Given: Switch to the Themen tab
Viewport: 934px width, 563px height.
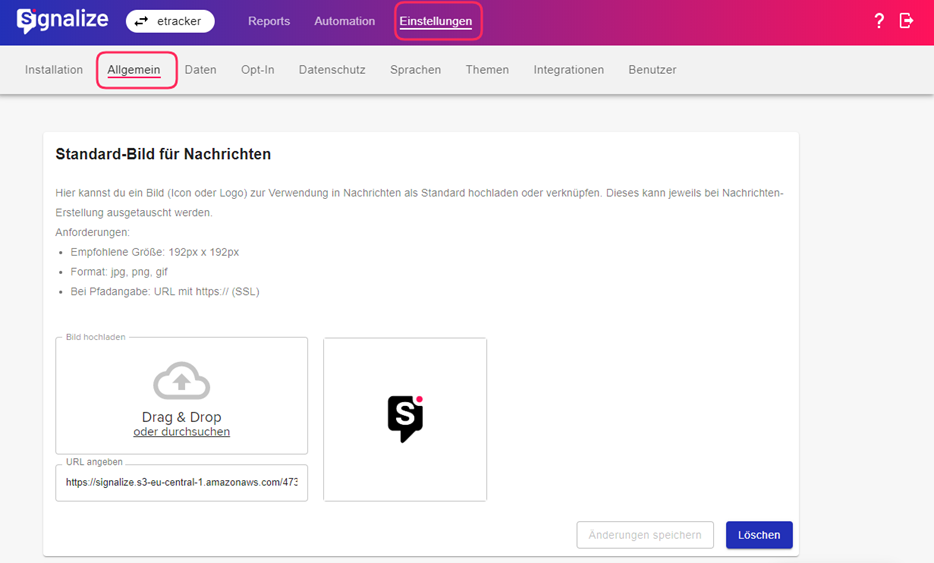Looking at the screenshot, I should click(487, 70).
